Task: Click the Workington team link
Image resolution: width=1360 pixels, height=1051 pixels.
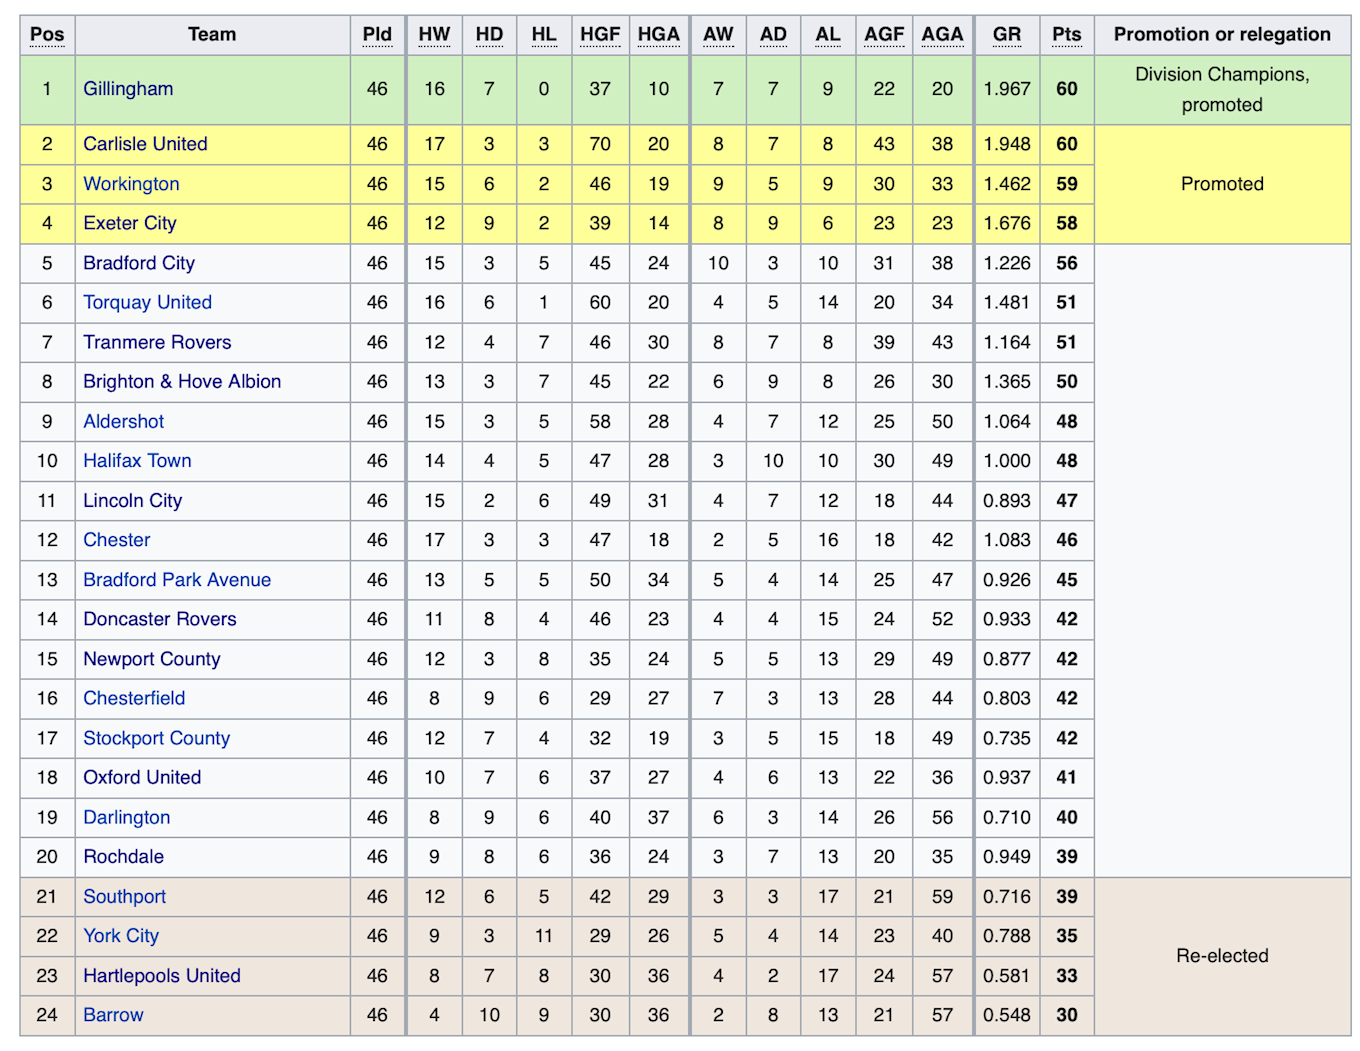Action: click(131, 184)
